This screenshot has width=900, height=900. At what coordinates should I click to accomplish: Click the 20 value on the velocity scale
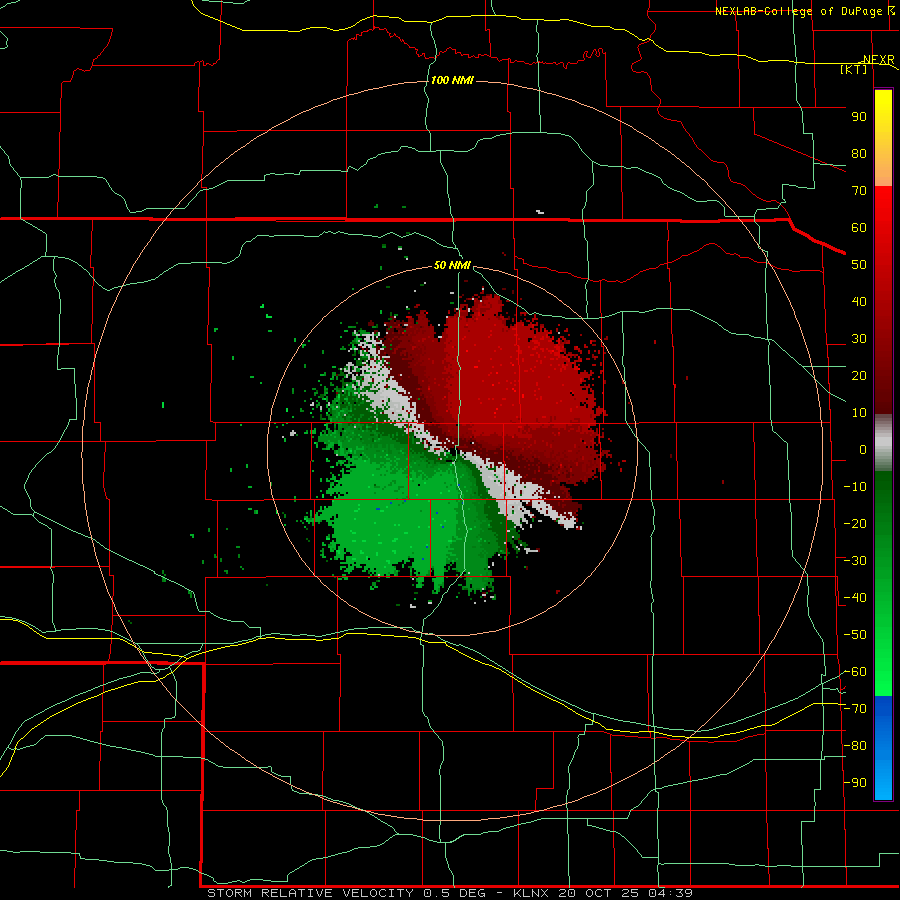[x=859, y=376]
